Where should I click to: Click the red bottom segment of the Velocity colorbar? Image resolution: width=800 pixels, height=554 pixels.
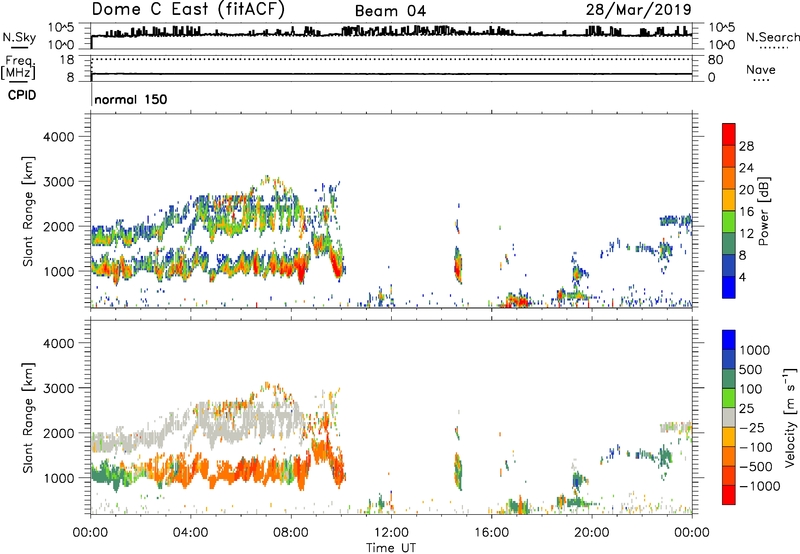[729, 495]
